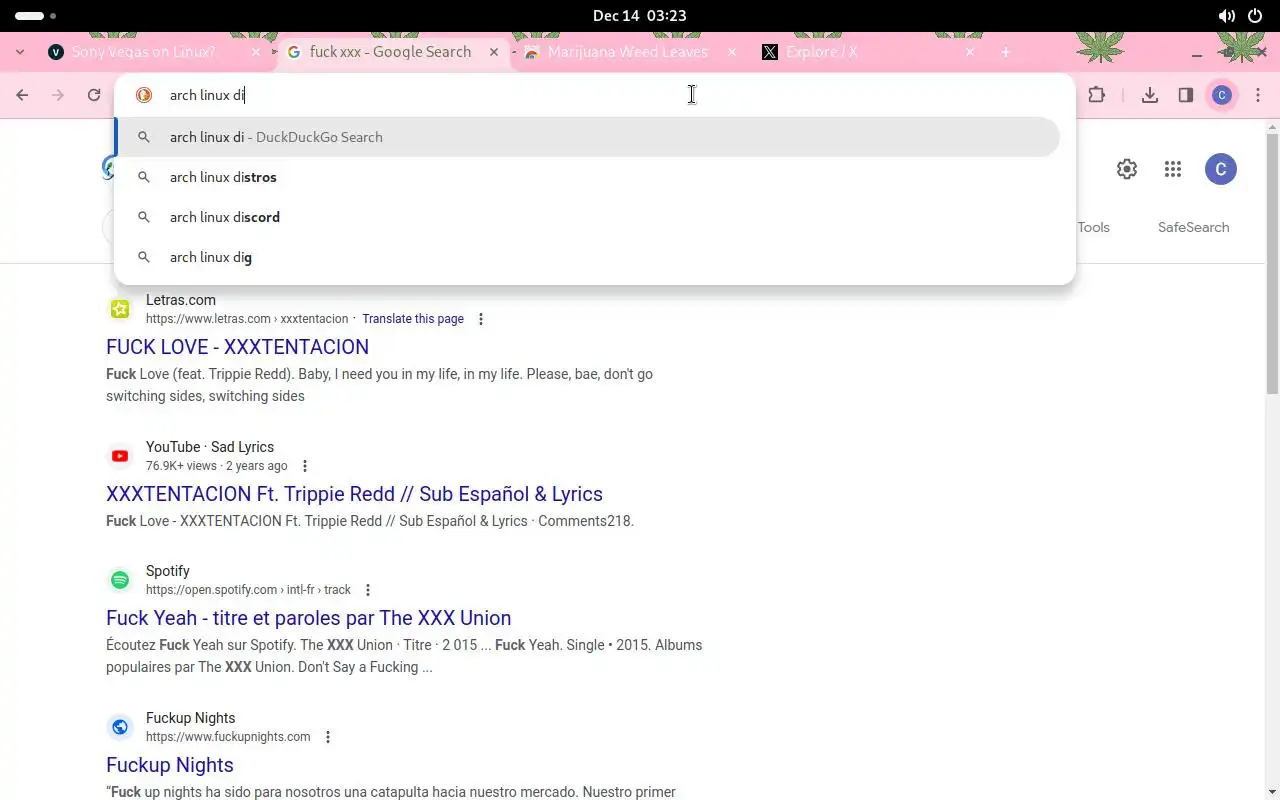Open Fuck Yeah titre et paroles result

[309, 618]
